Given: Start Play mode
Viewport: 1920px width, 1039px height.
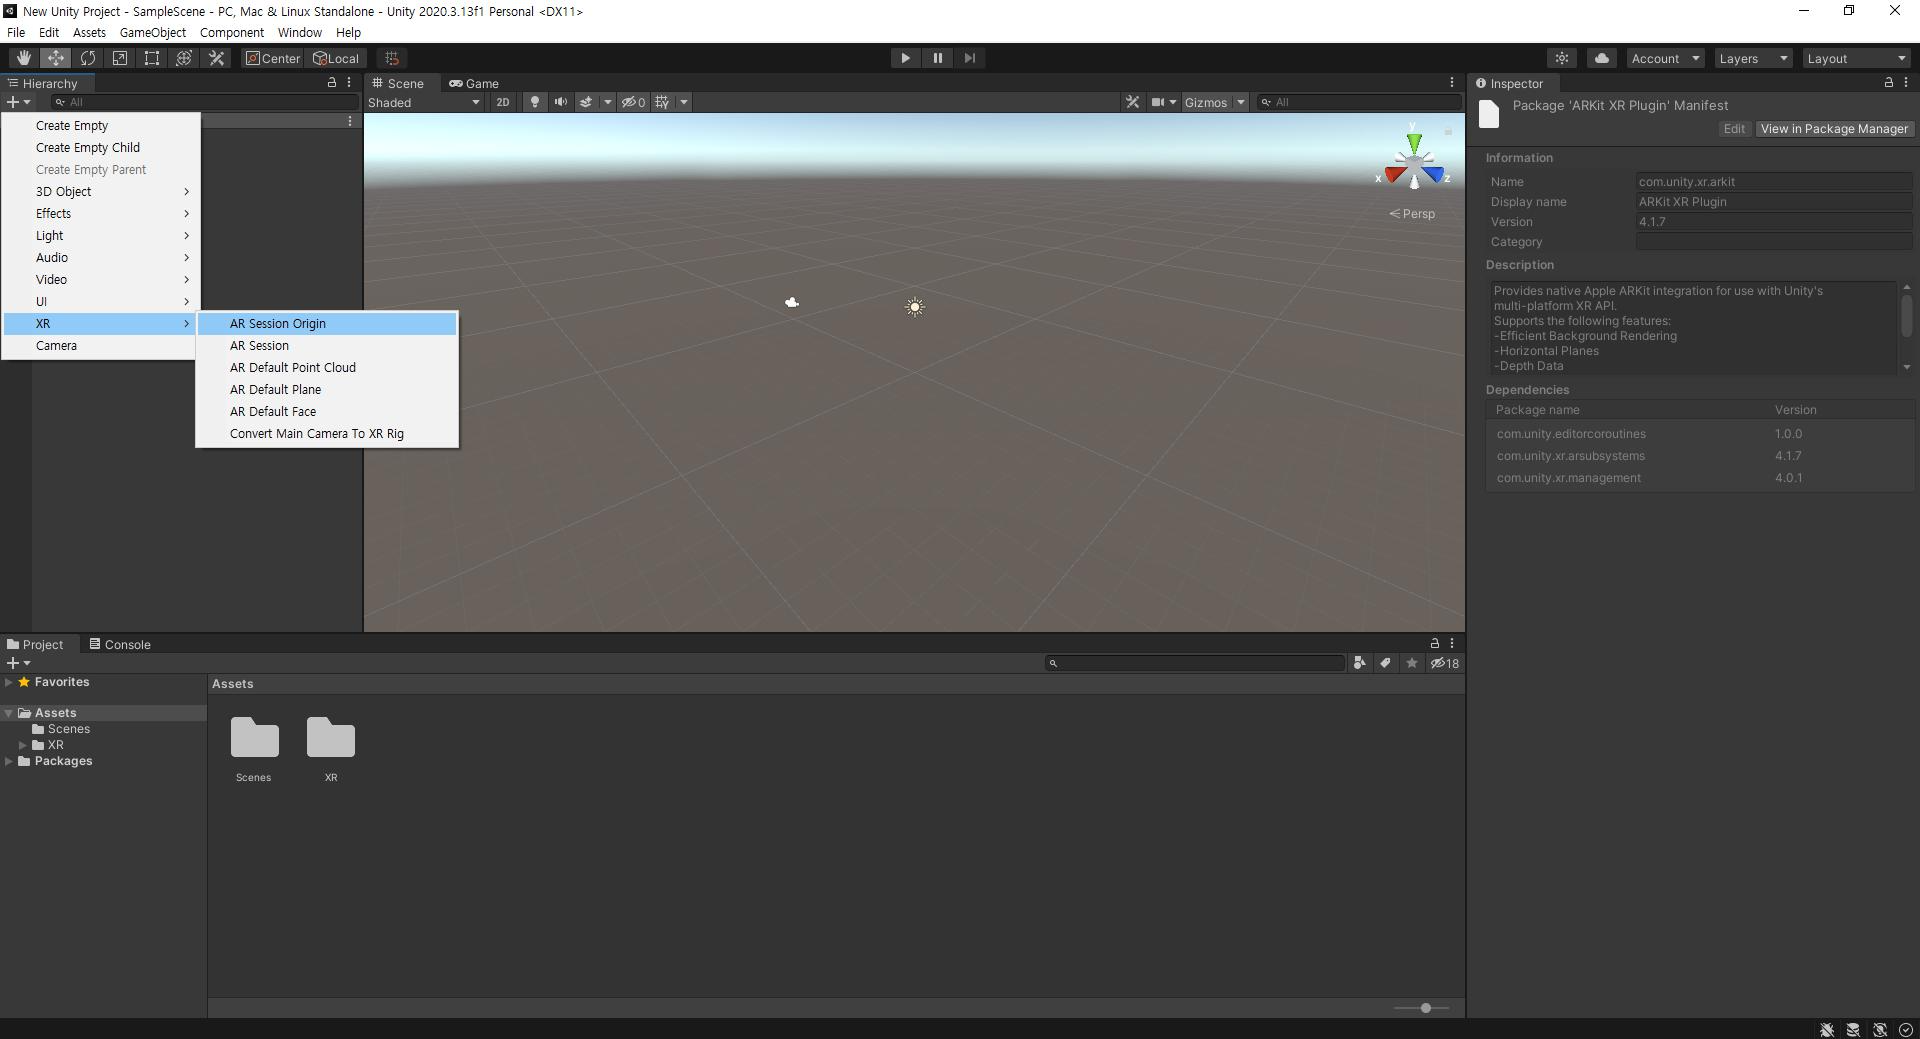Looking at the screenshot, I should tap(905, 58).
